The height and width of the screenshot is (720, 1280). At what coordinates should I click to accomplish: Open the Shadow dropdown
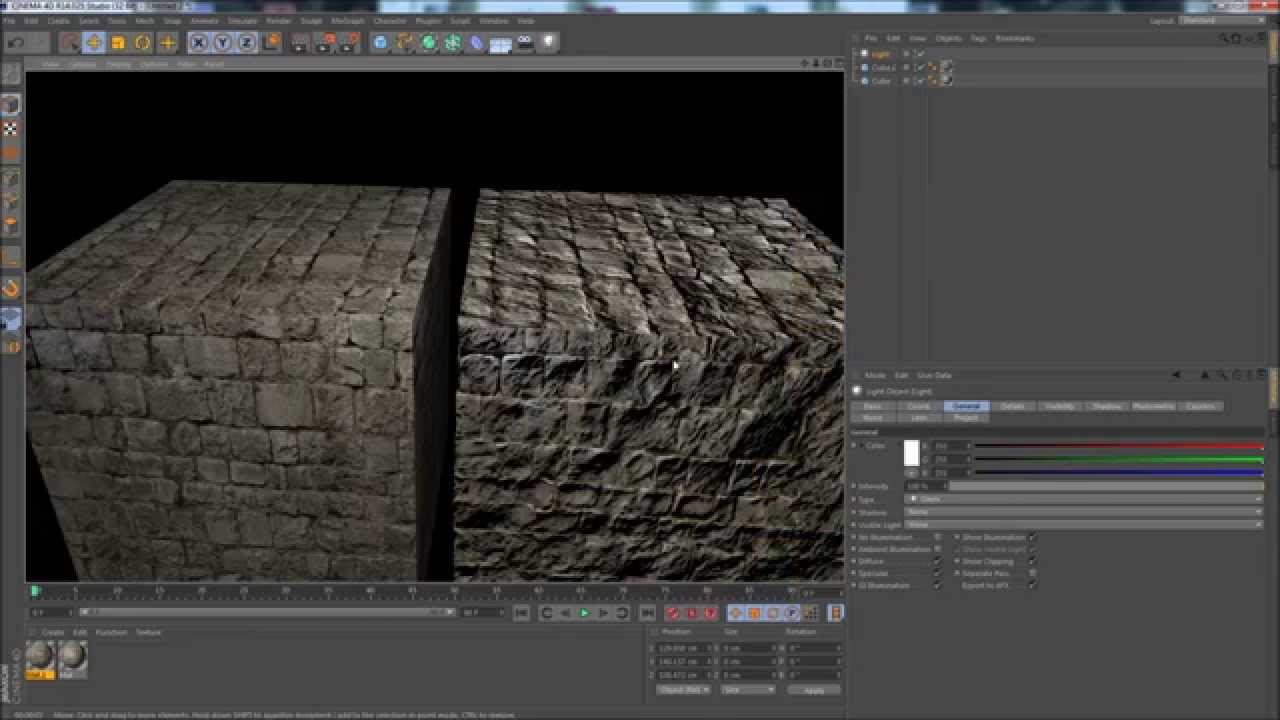click(x=1083, y=512)
